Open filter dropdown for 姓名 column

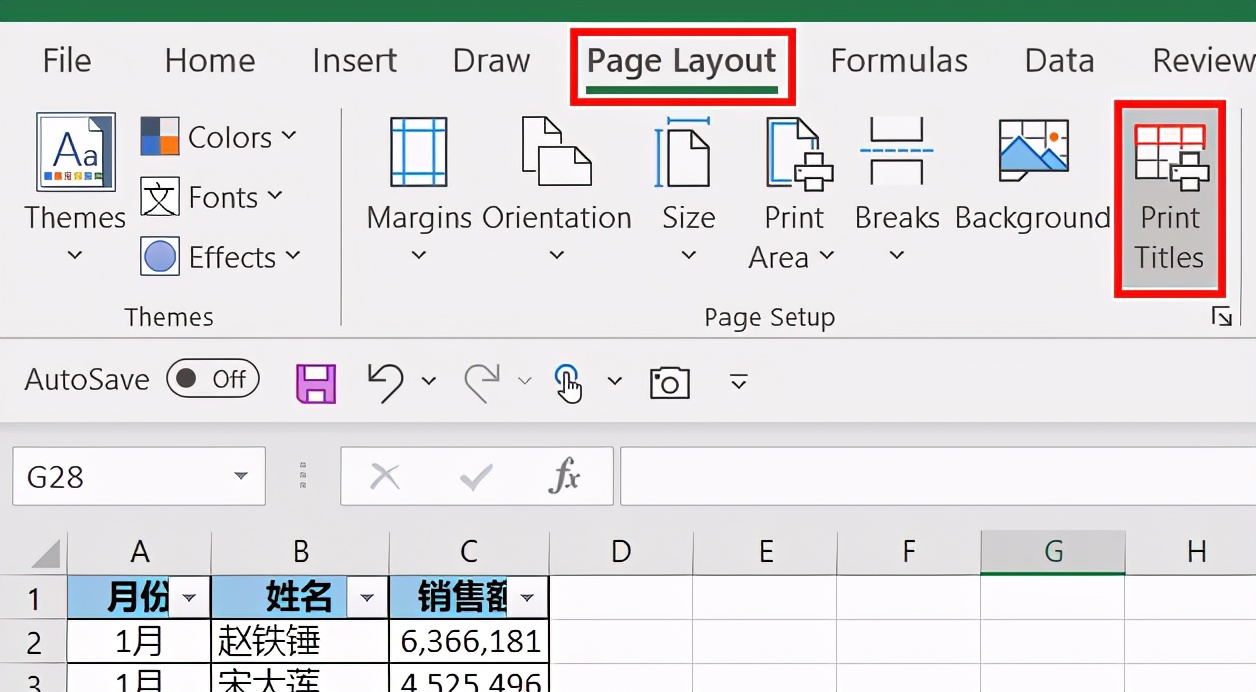tap(367, 598)
